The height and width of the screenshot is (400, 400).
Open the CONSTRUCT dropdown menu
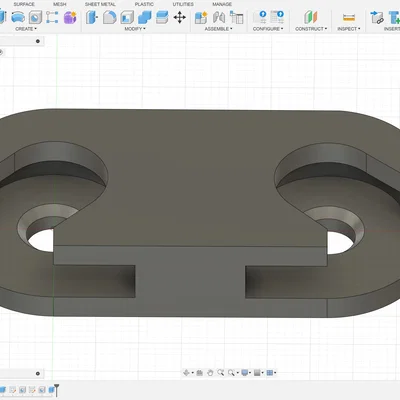point(311,29)
